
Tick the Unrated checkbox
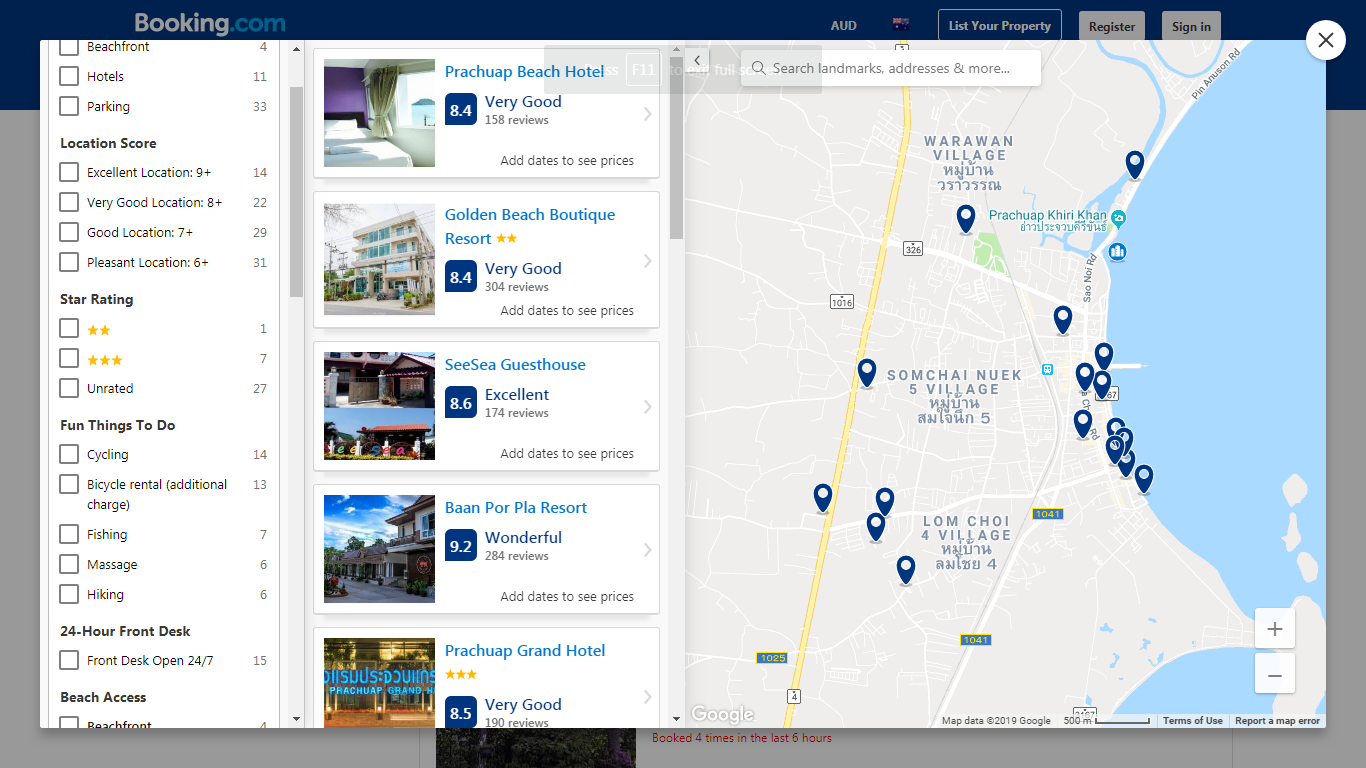[69, 388]
